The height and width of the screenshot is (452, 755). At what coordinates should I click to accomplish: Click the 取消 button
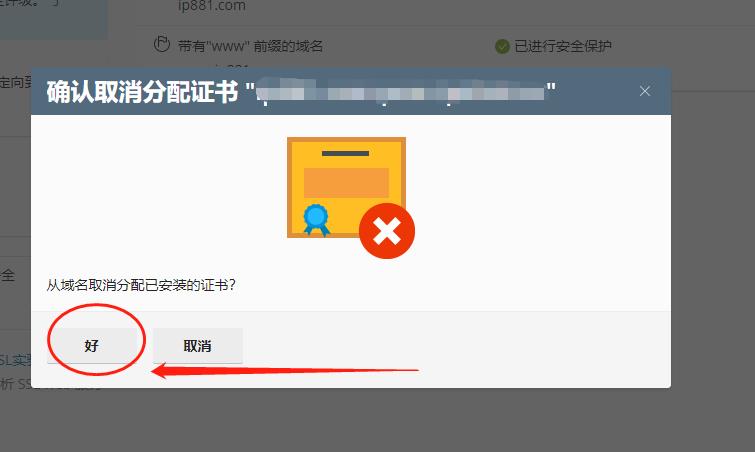click(197, 346)
